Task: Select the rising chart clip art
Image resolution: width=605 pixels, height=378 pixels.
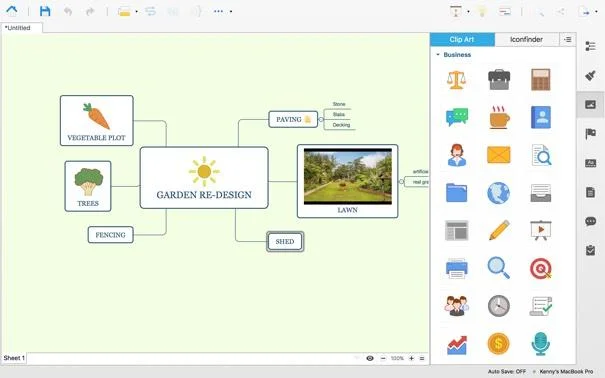Action: (x=457, y=344)
